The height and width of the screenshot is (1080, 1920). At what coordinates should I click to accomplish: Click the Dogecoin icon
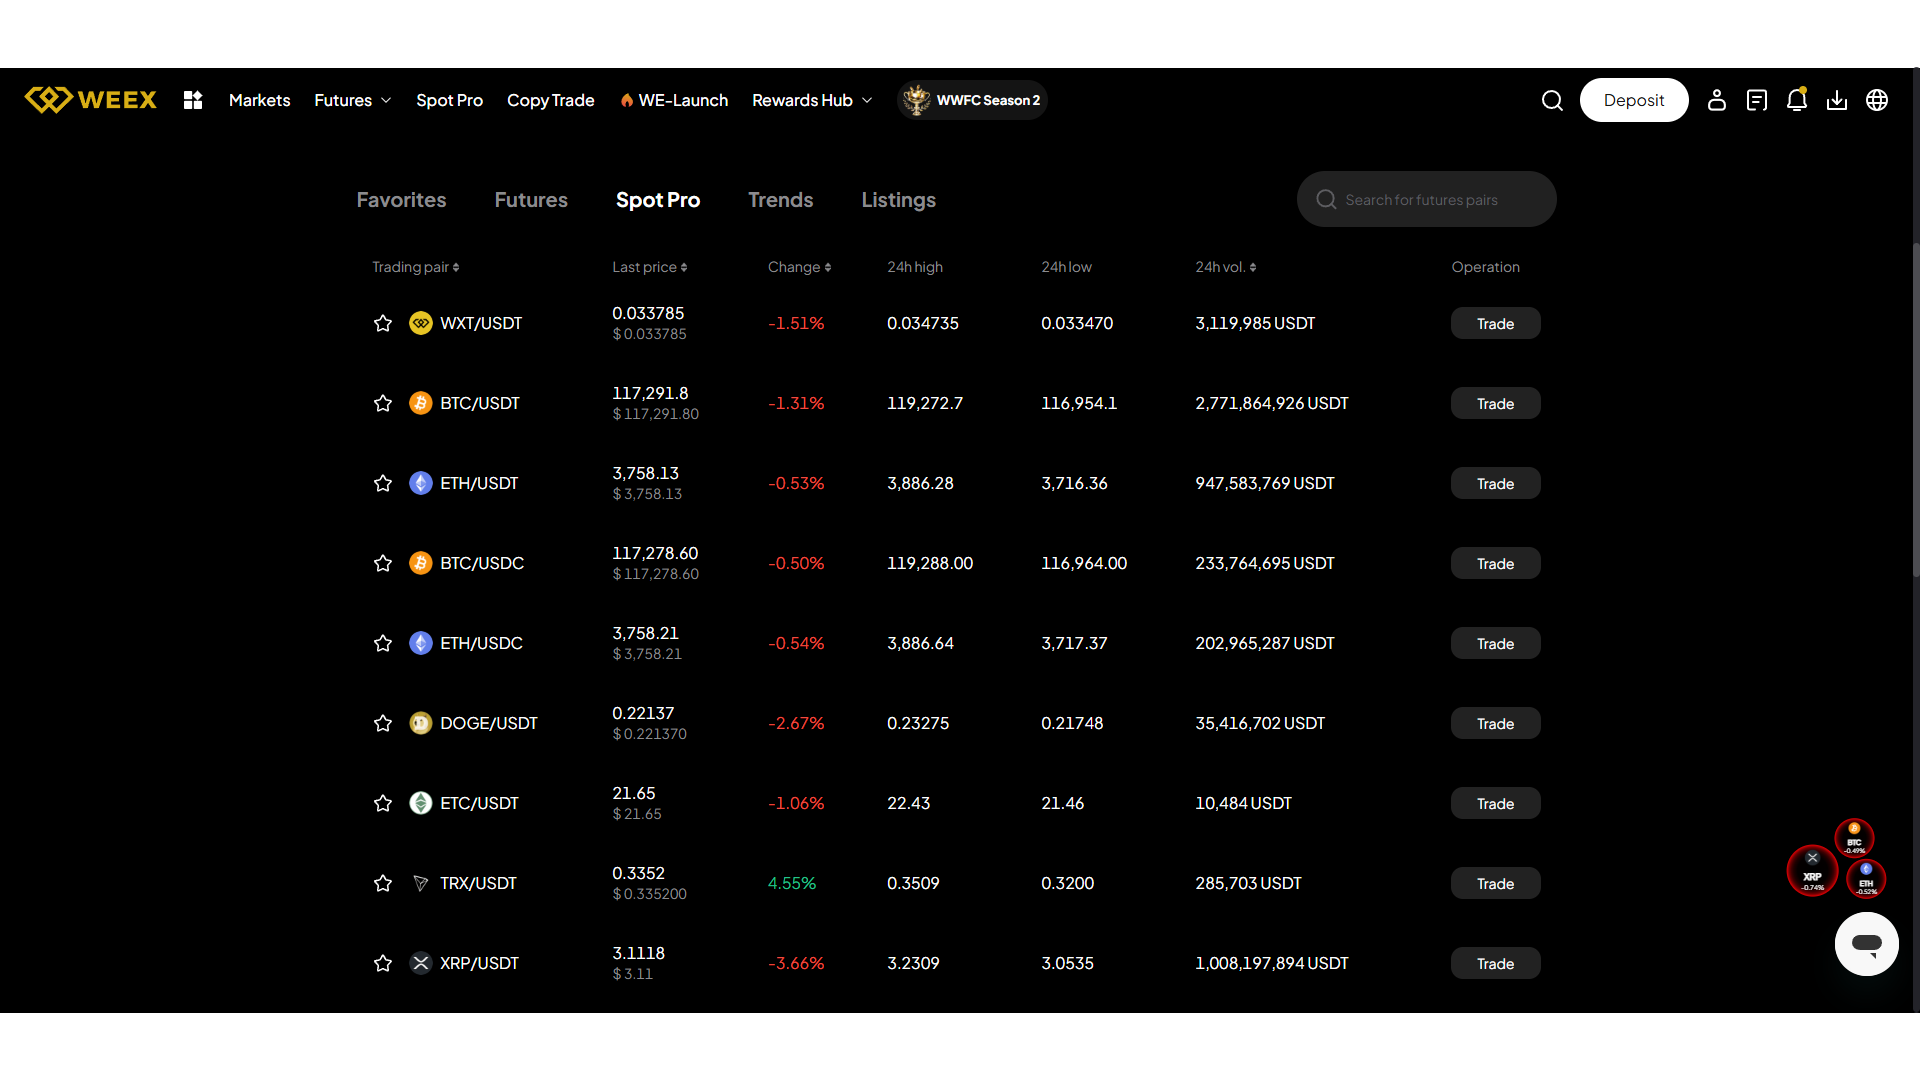pos(421,723)
